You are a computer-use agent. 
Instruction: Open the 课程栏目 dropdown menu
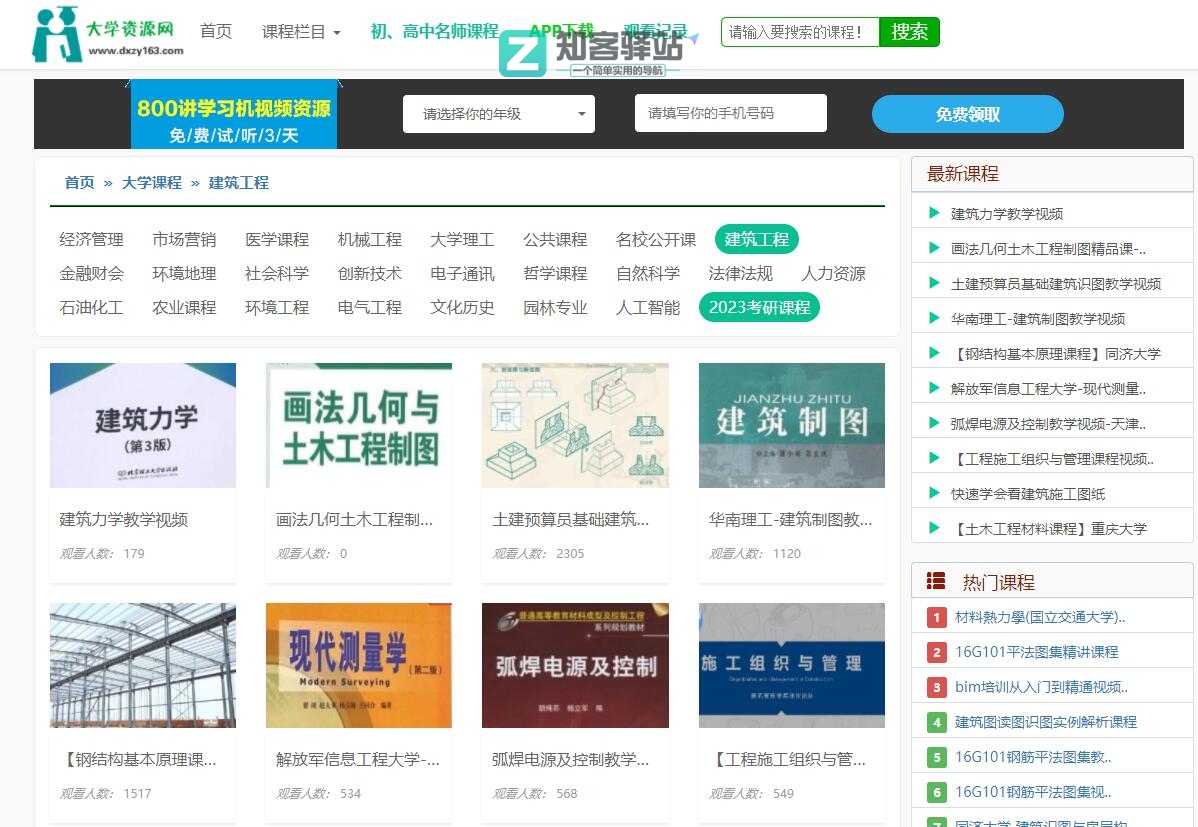tap(294, 31)
